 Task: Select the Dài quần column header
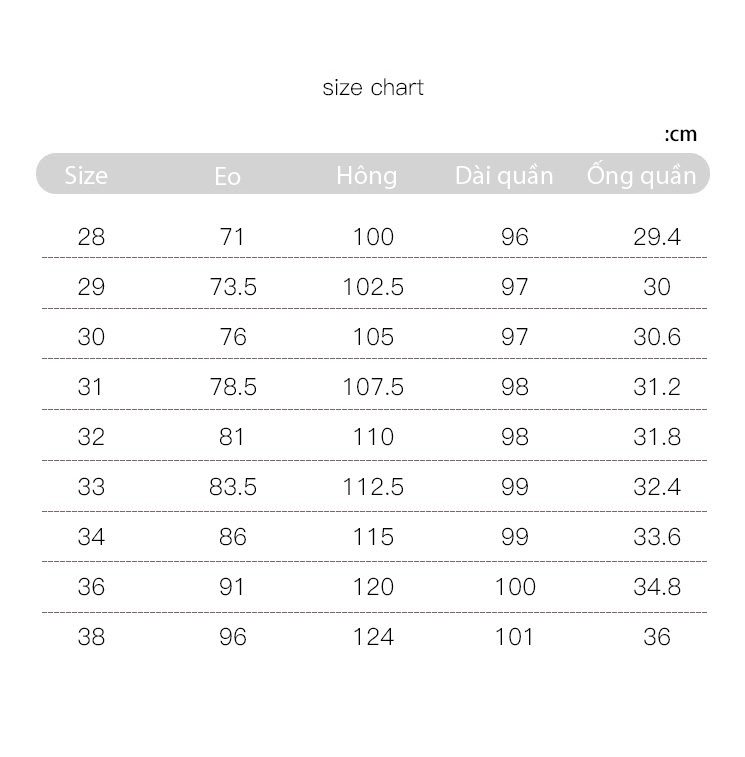tap(504, 176)
